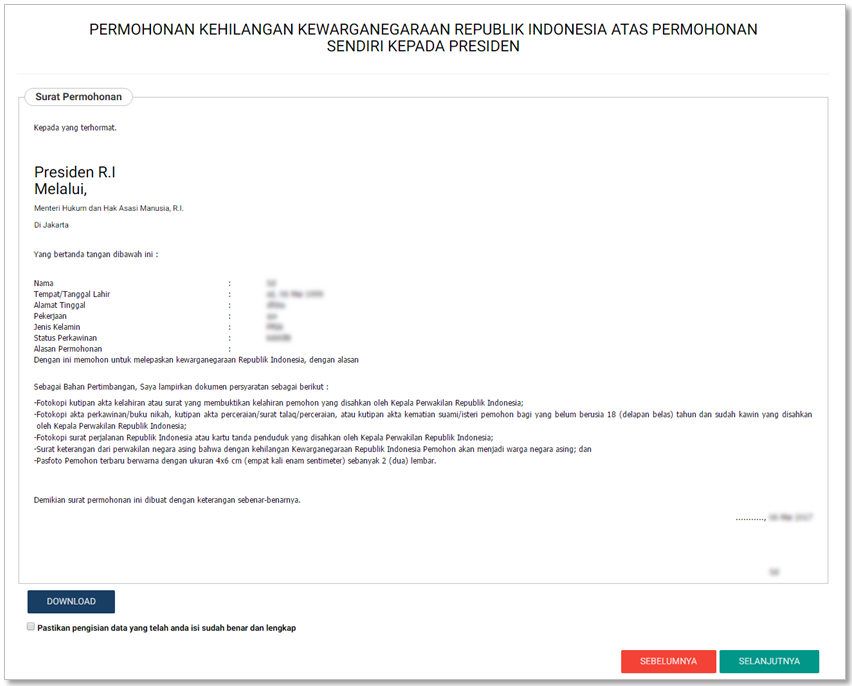Click the 'Status Perkawinan' field label
This screenshot has width=852, height=686.
(x=65, y=338)
